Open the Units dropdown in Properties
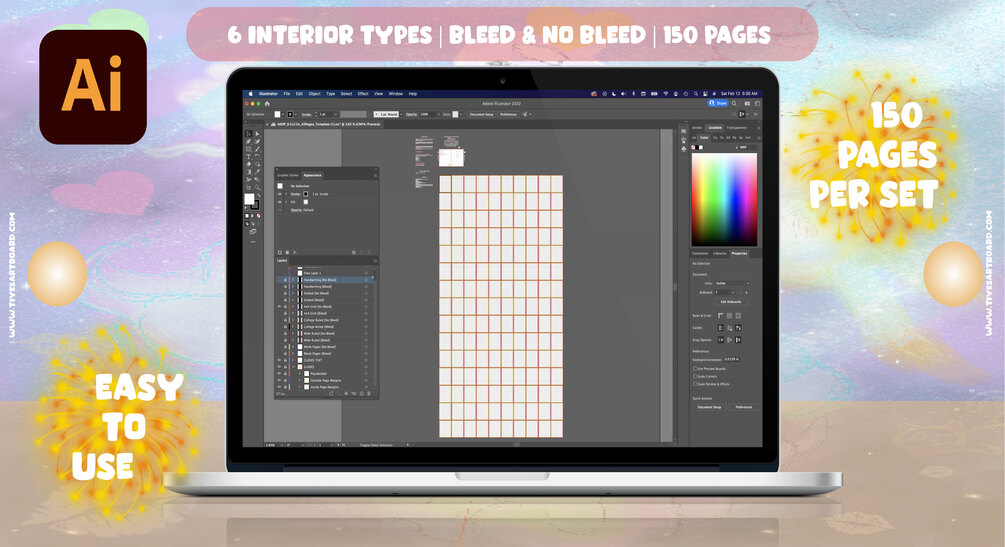Image resolution: width=1005 pixels, height=547 pixels. click(732, 283)
